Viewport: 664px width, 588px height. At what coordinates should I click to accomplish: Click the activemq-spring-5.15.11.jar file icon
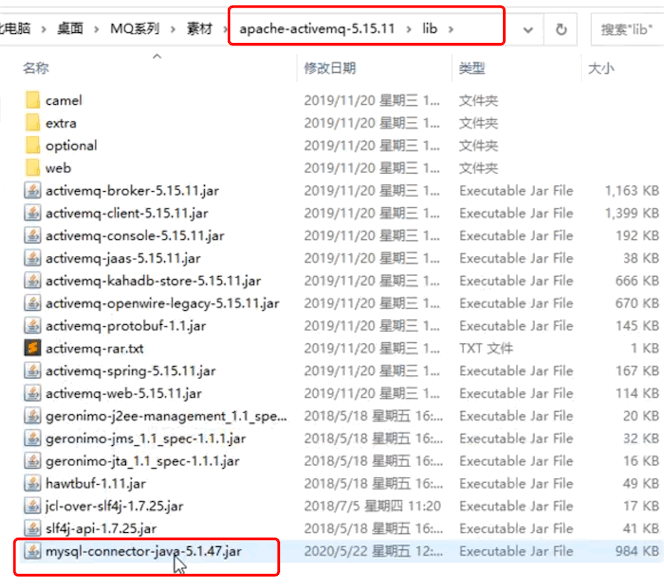tap(33, 371)
